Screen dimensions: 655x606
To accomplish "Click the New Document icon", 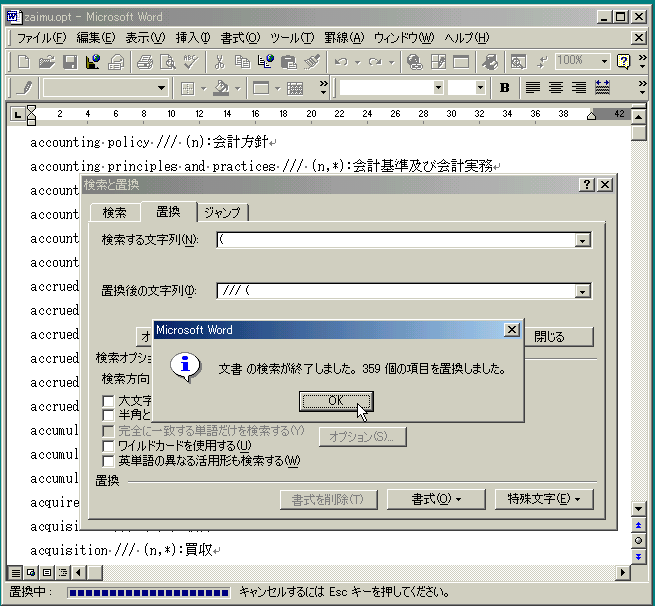I will coord(24,62).
